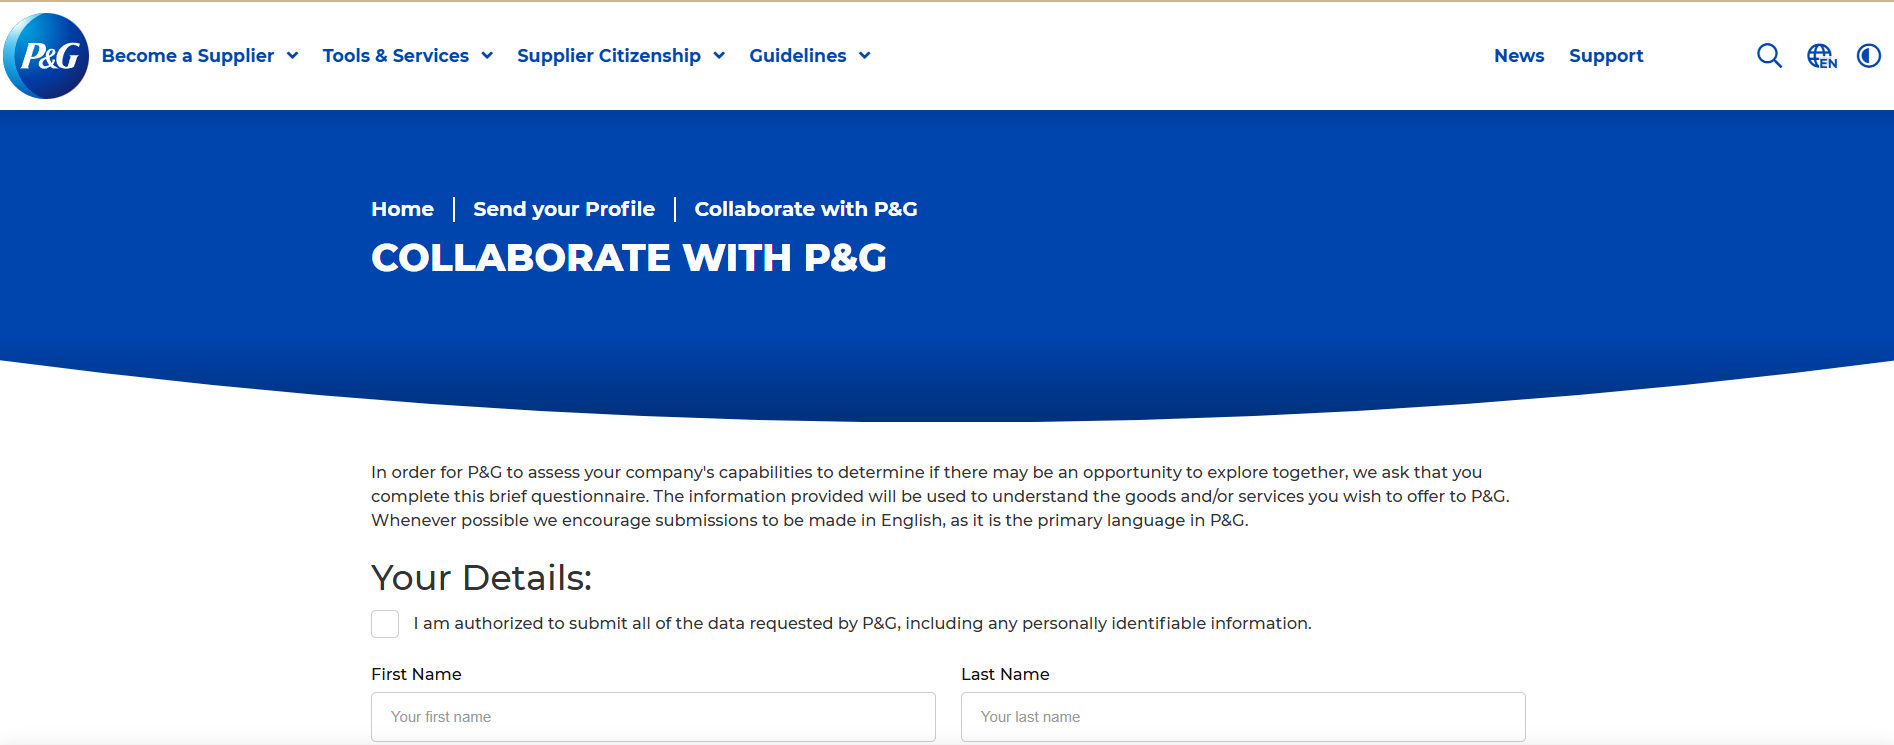Click the Send your Profile breadcrumb

pyautogui.click(x=564, y=209)
